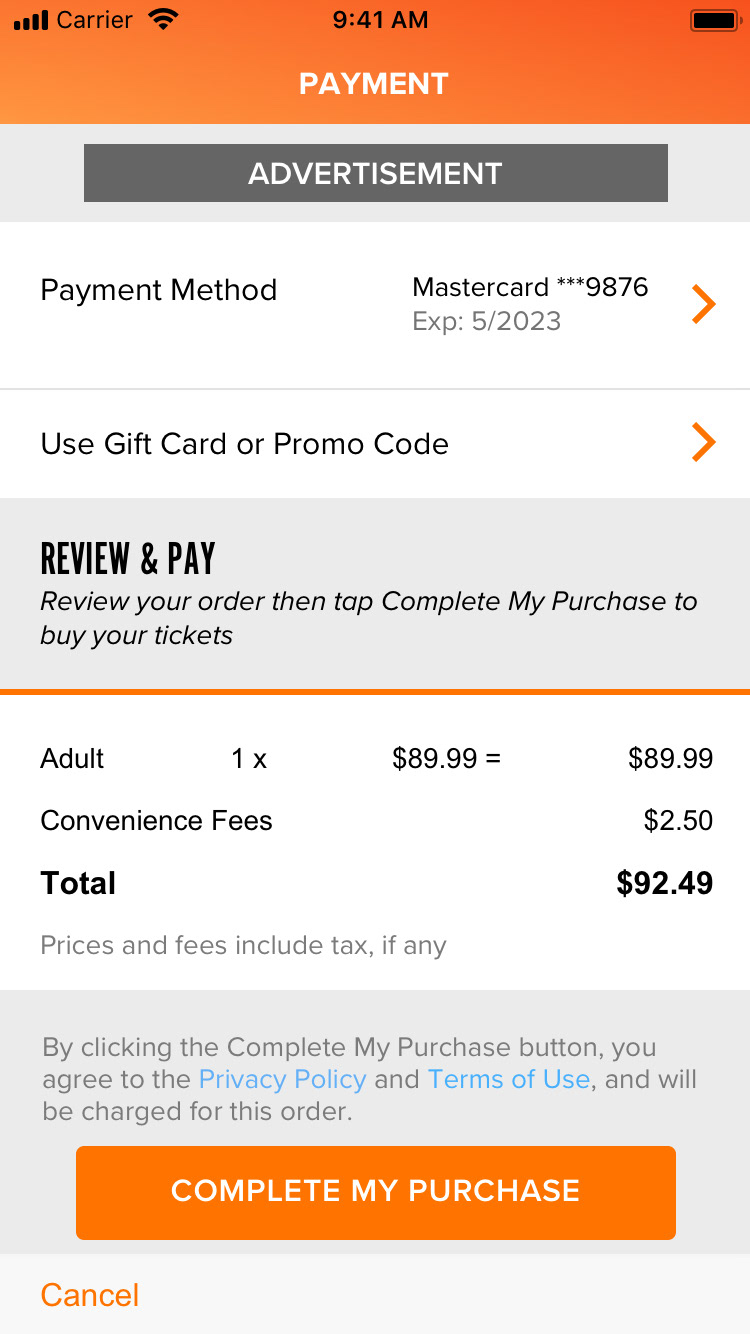Tap the Advertisement banner
Viewport: 750px width, 1334px height.
pyautogui.click(x=375, y=173)
